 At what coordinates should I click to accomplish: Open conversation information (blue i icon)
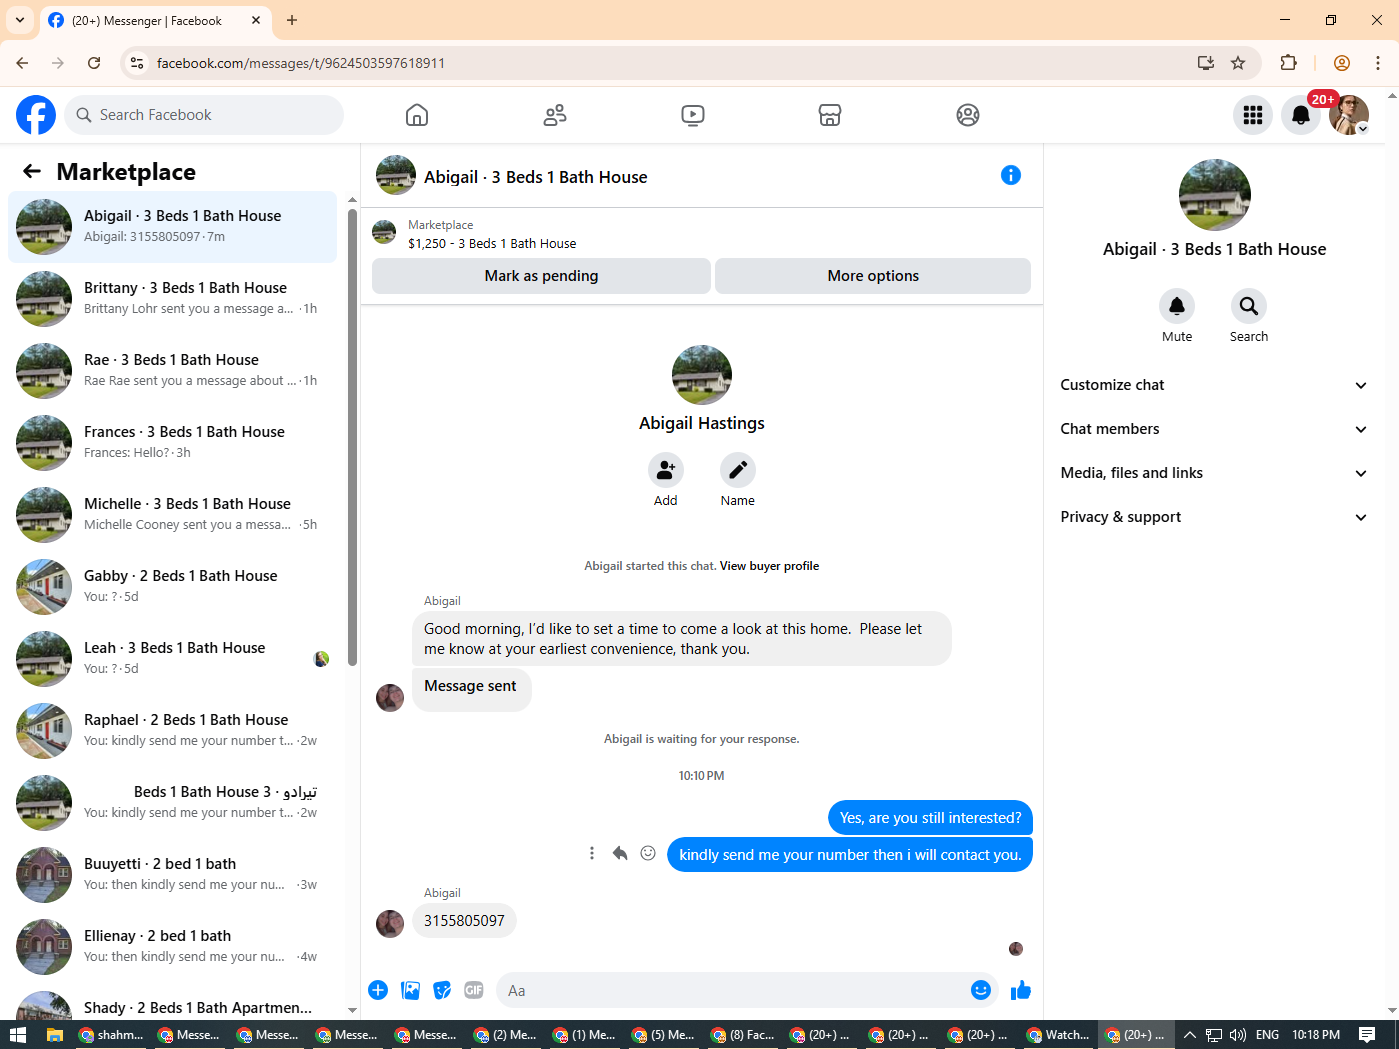tap(1011, 175)
